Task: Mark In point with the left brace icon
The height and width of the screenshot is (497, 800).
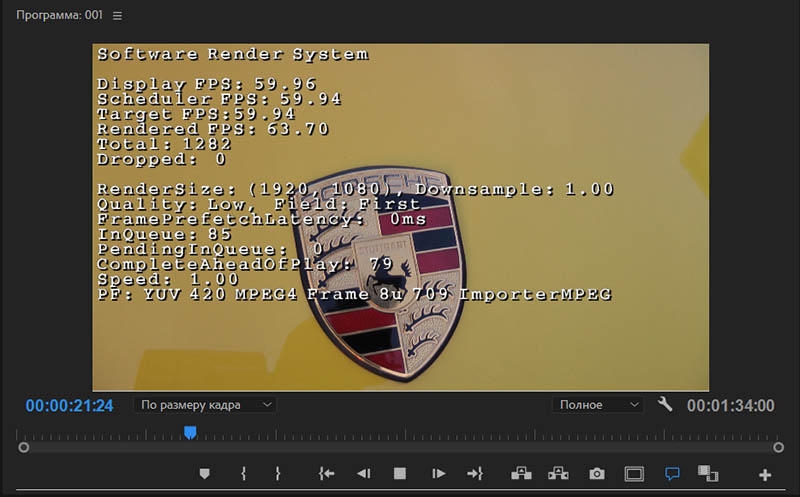Action: tap(243, 474)
